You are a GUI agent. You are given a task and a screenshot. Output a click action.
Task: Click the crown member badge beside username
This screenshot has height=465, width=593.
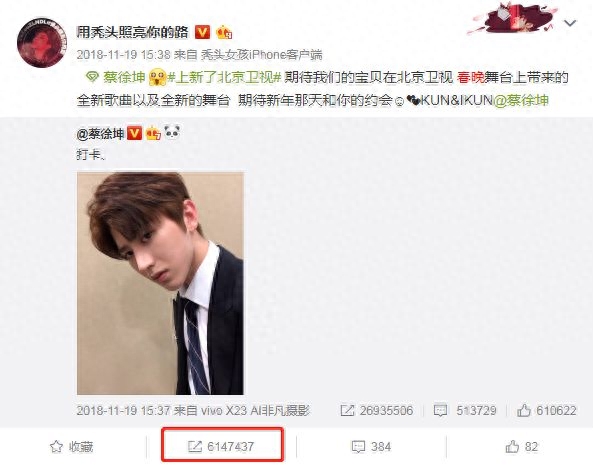(224, 33)
